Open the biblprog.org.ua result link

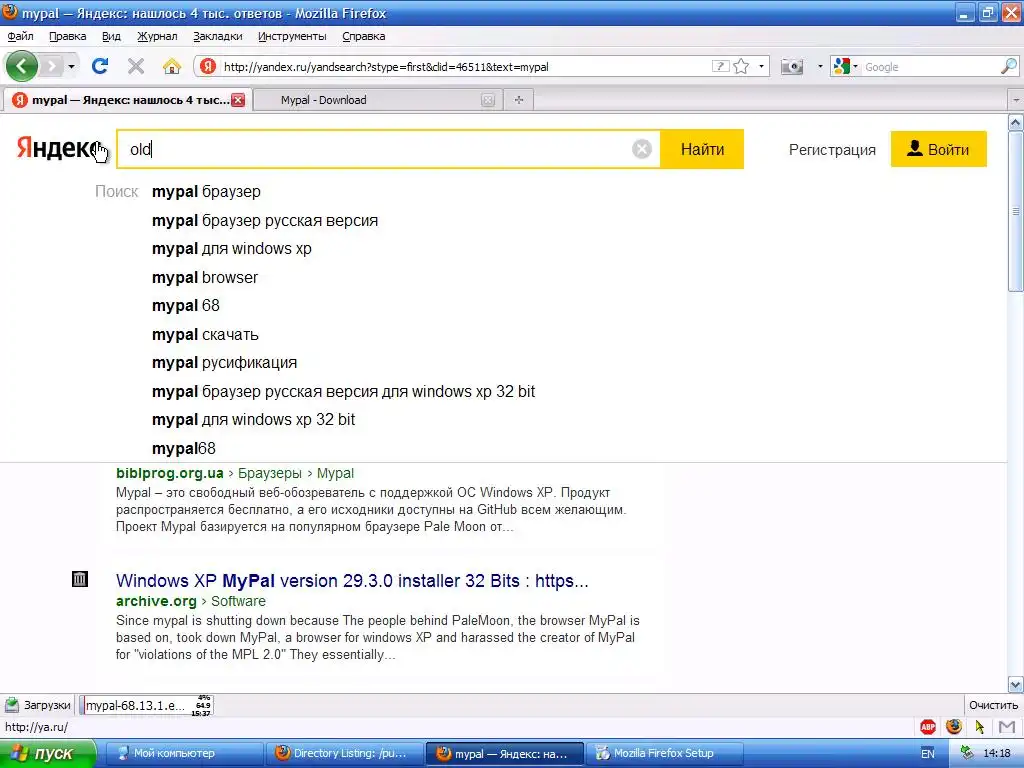(x=170, y=473)
